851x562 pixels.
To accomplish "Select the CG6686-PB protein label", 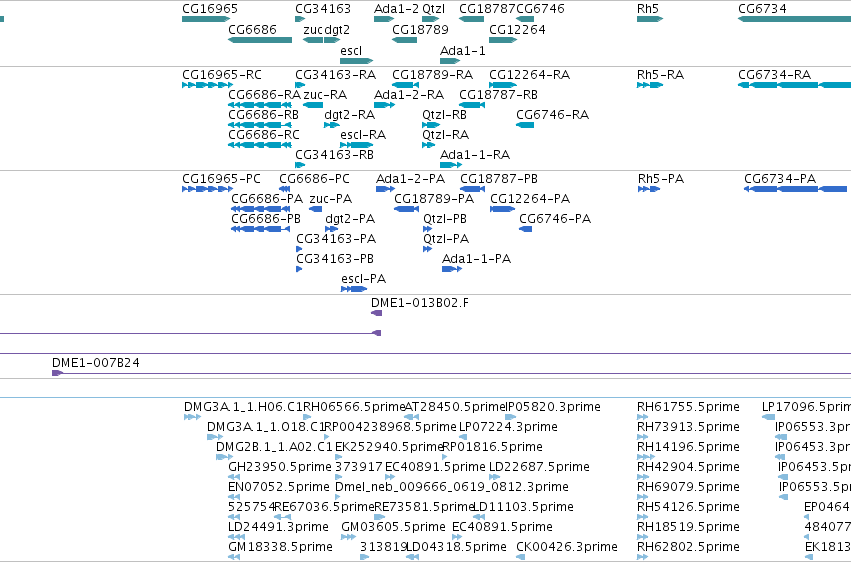I will 266,219.
